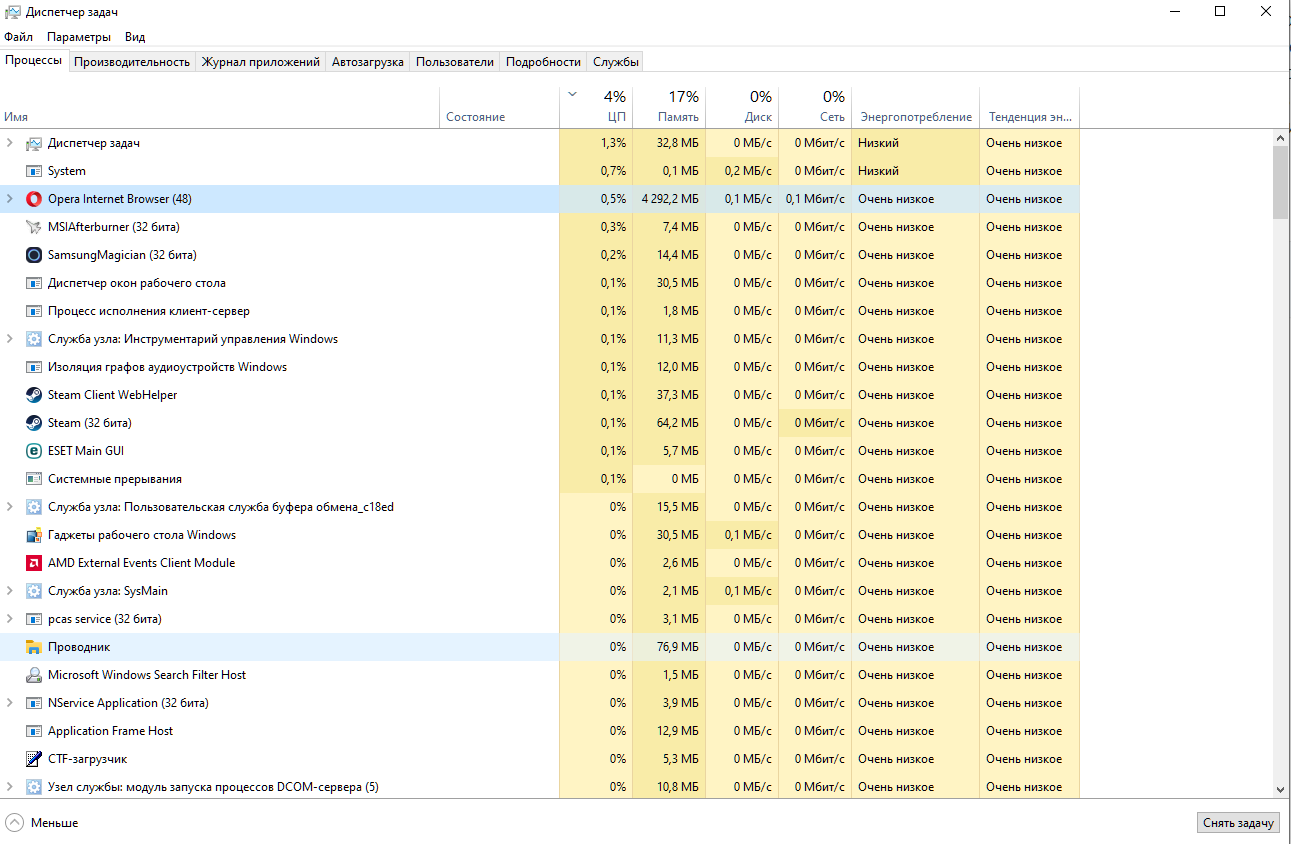Viewport: 1291px width, 844px height.
Task: Collapse to compact view with Меньше
Action: coord(42,823)
